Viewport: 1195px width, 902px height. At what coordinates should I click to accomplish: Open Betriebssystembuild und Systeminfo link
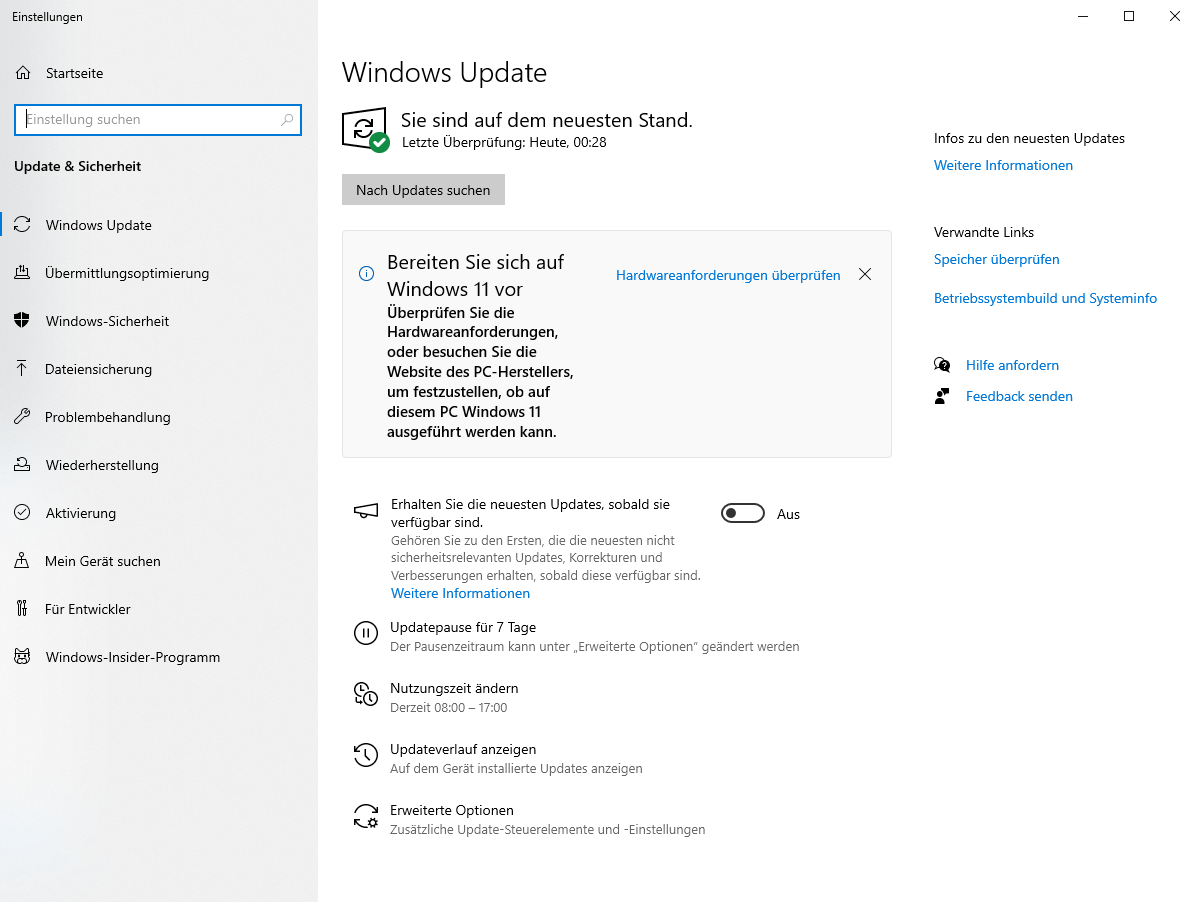click(x=1045, y=298)
